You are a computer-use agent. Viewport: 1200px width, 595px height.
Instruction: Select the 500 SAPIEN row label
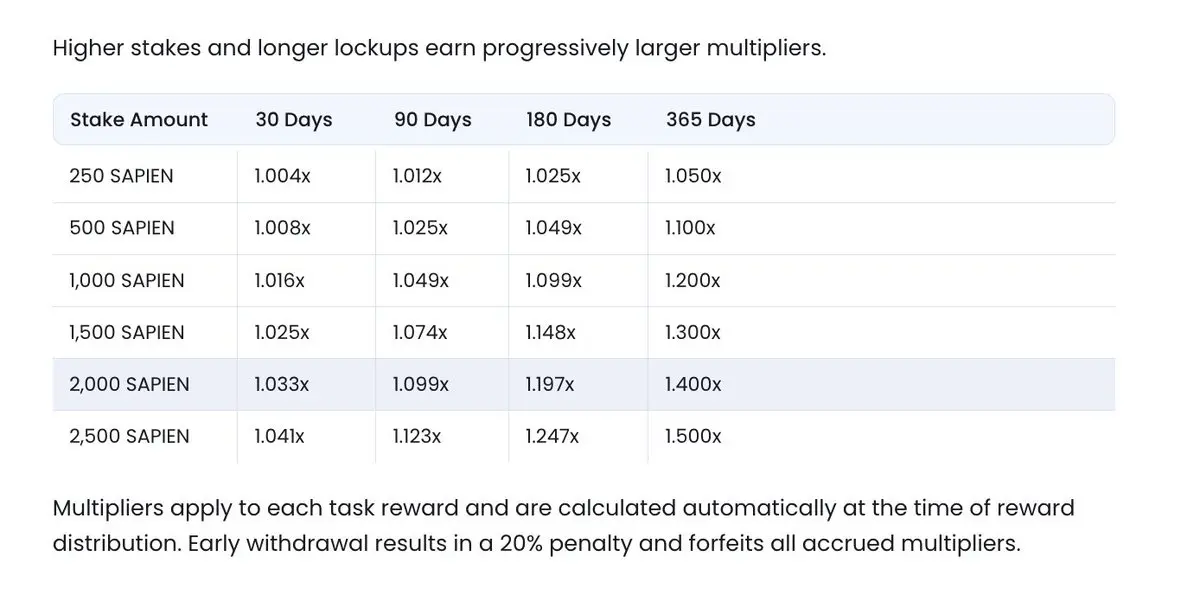click(x=122, y=228)
